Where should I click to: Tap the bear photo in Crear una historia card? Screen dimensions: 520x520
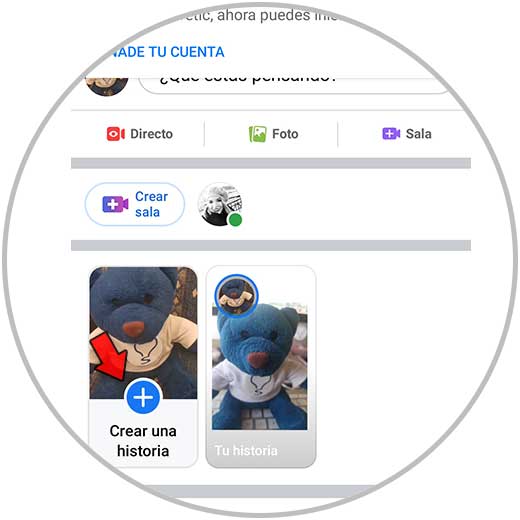(143, 333)
